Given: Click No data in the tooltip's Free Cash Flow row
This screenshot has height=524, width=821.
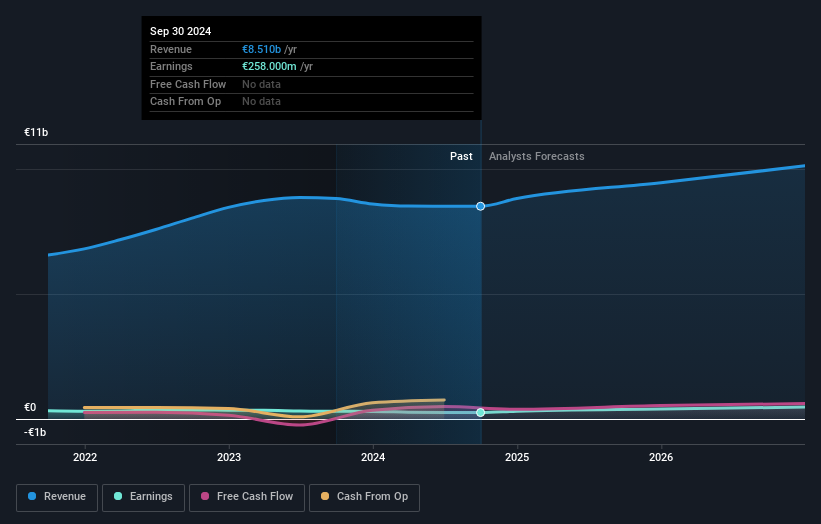Looking at the screenshot, I should [261, 84].
